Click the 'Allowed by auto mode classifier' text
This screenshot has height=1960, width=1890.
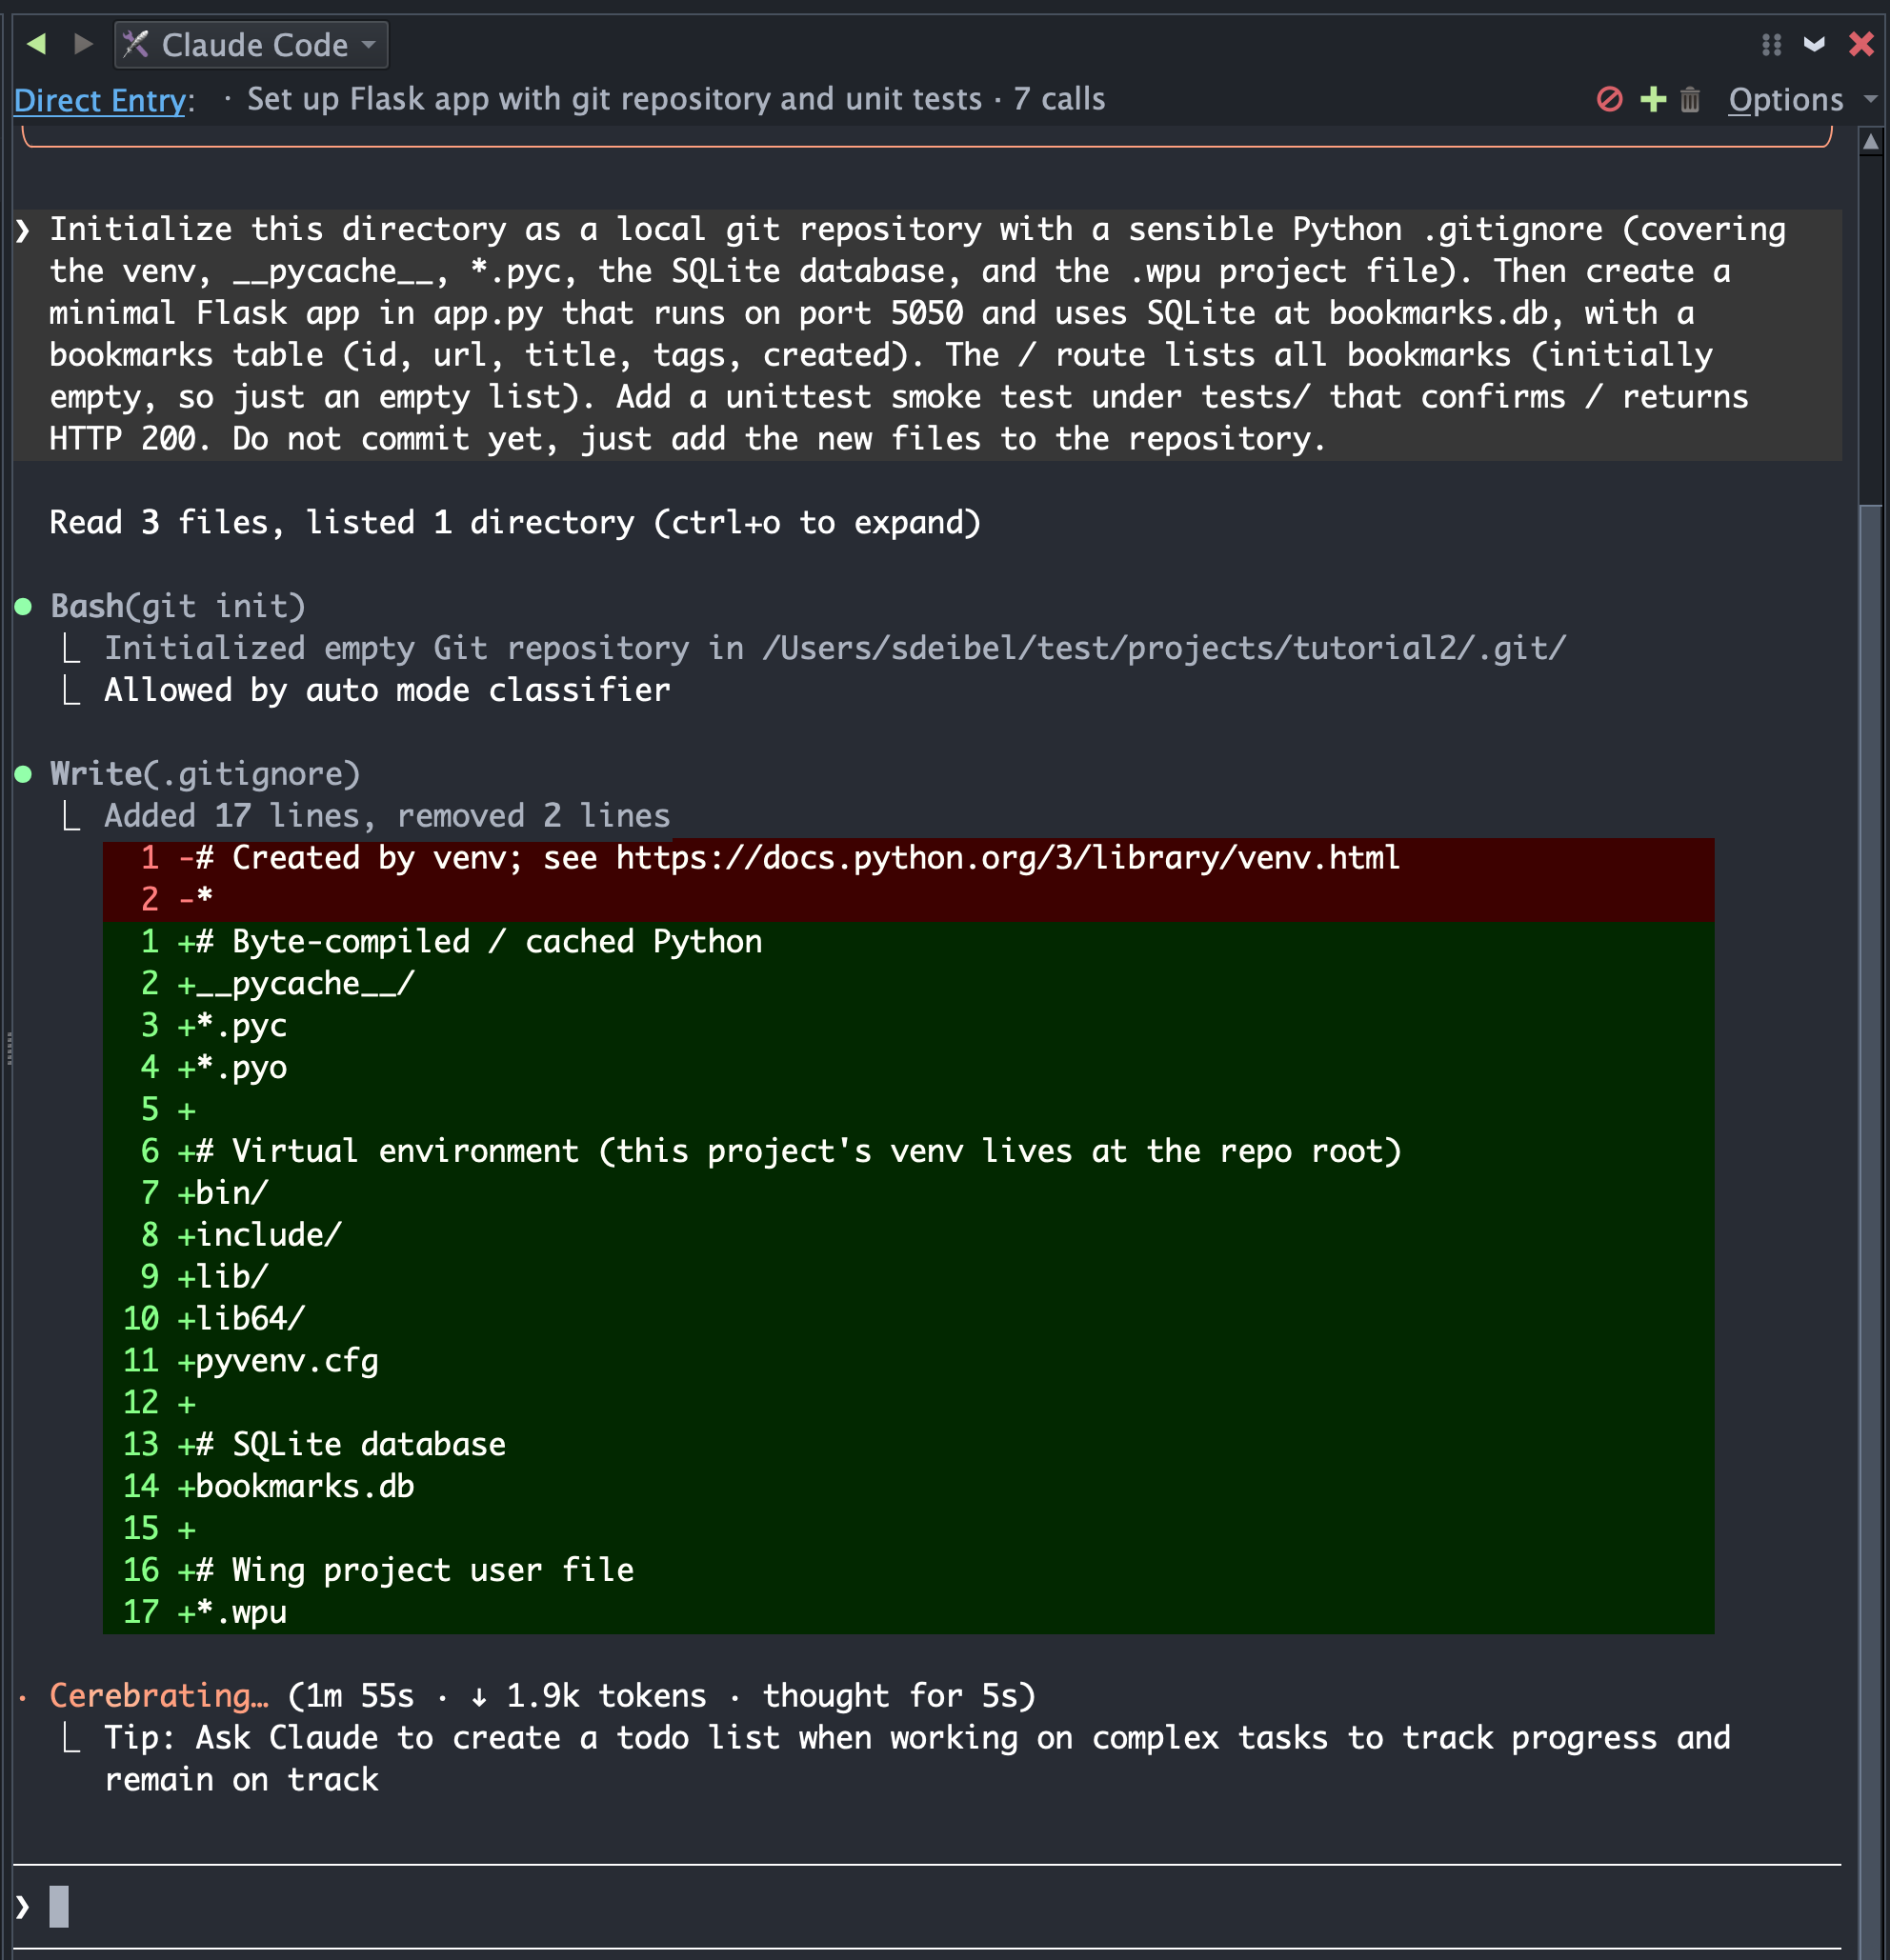(x=387, y=690)
